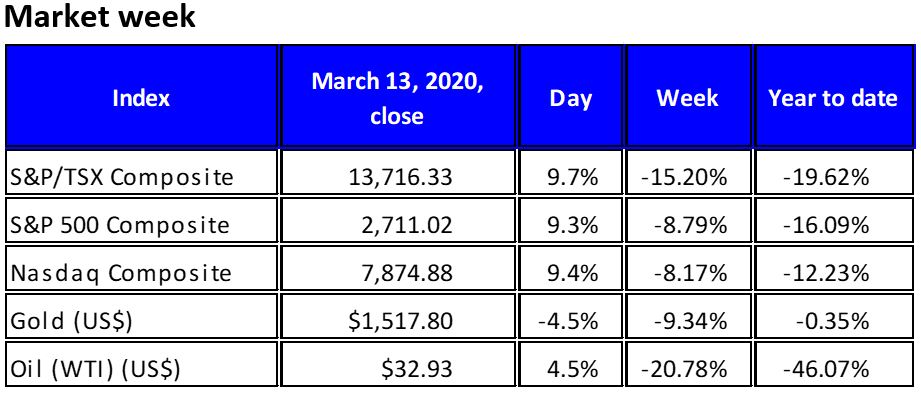Click the Year to date header
Screen dimensions: 921x393
point(833,96)
